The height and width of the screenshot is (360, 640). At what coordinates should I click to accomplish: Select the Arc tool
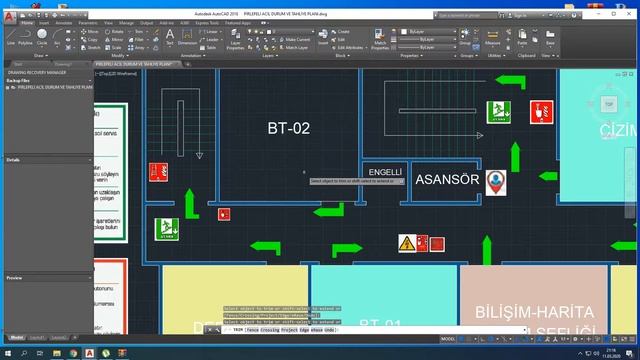(57, 37)
